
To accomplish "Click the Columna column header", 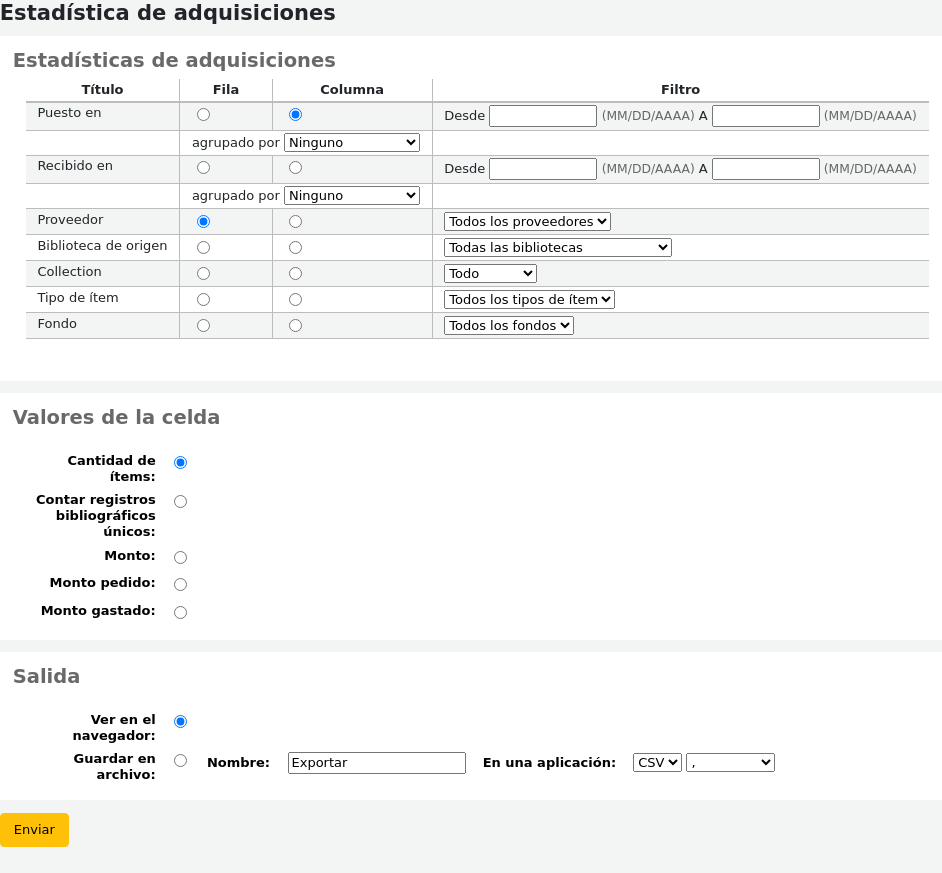I will (x=351, y=90).
